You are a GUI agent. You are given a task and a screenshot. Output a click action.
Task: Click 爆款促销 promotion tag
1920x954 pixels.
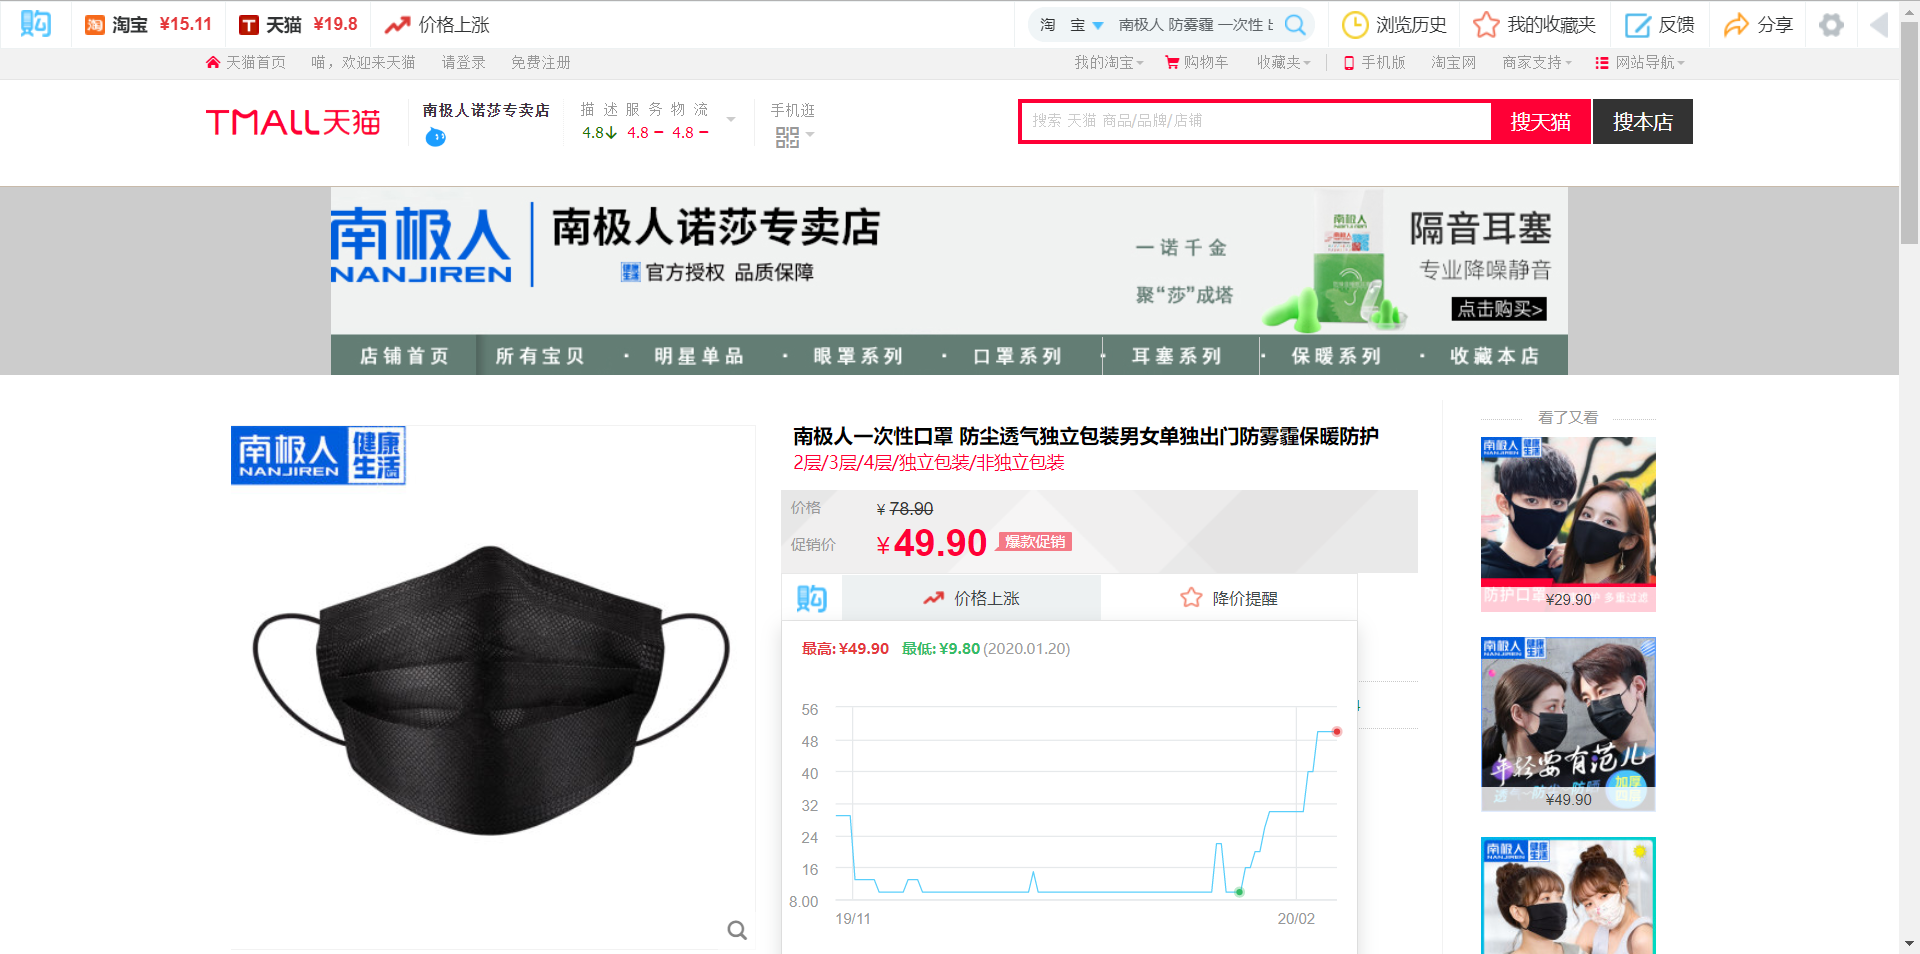click(x=1034, y=542)
